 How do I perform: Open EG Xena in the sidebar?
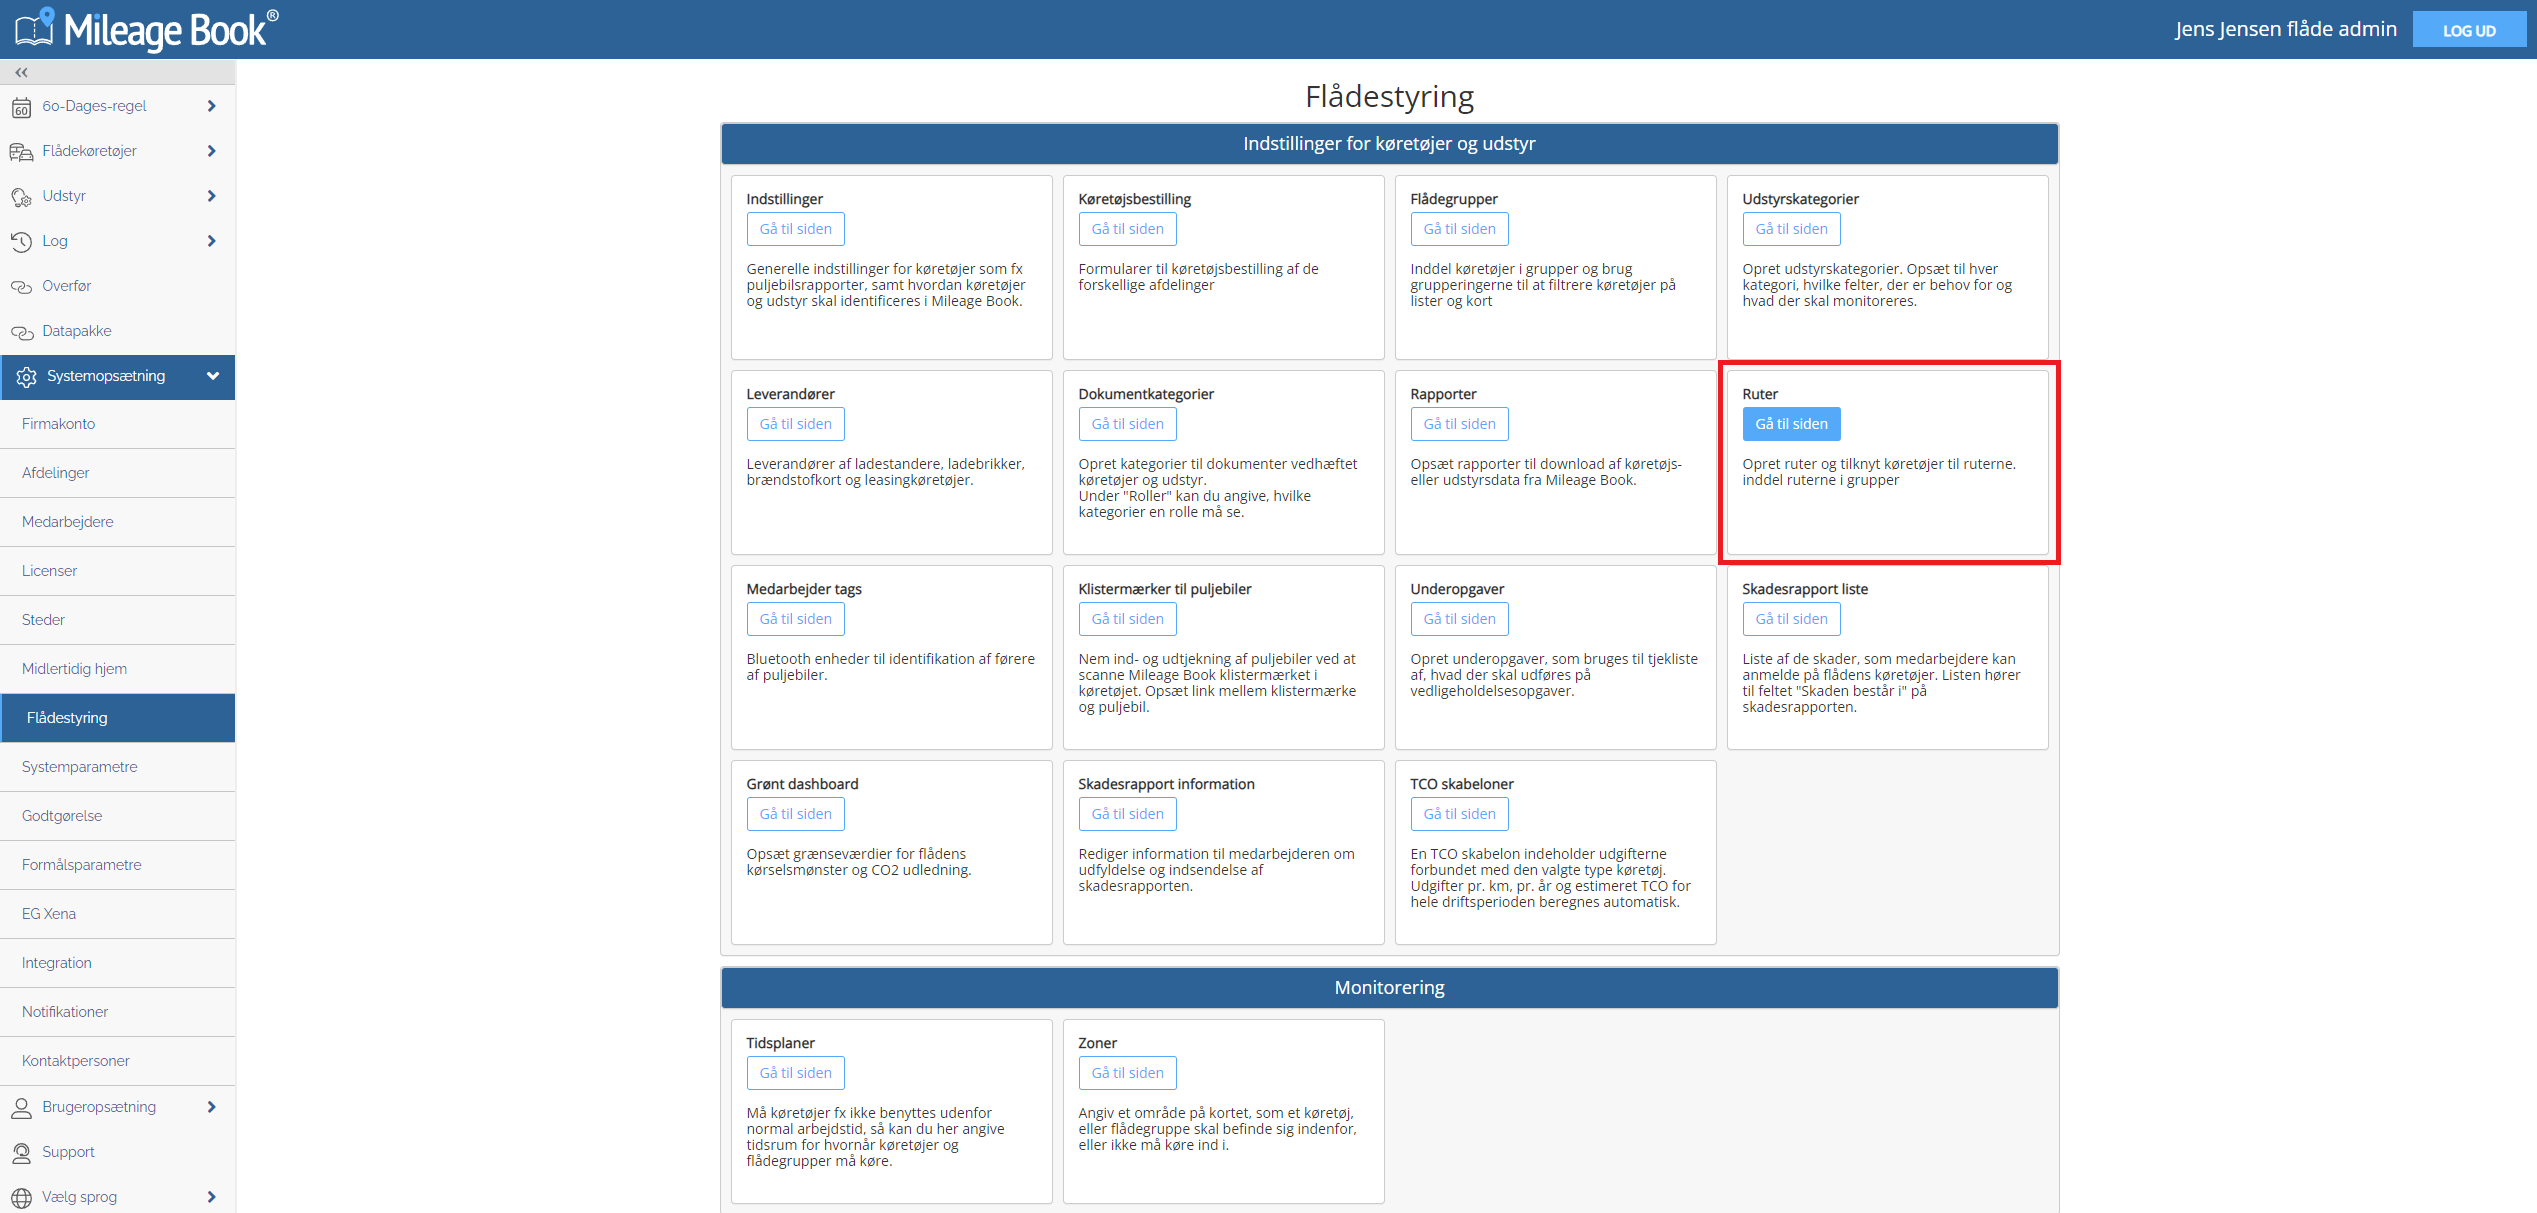pos(118,914)
